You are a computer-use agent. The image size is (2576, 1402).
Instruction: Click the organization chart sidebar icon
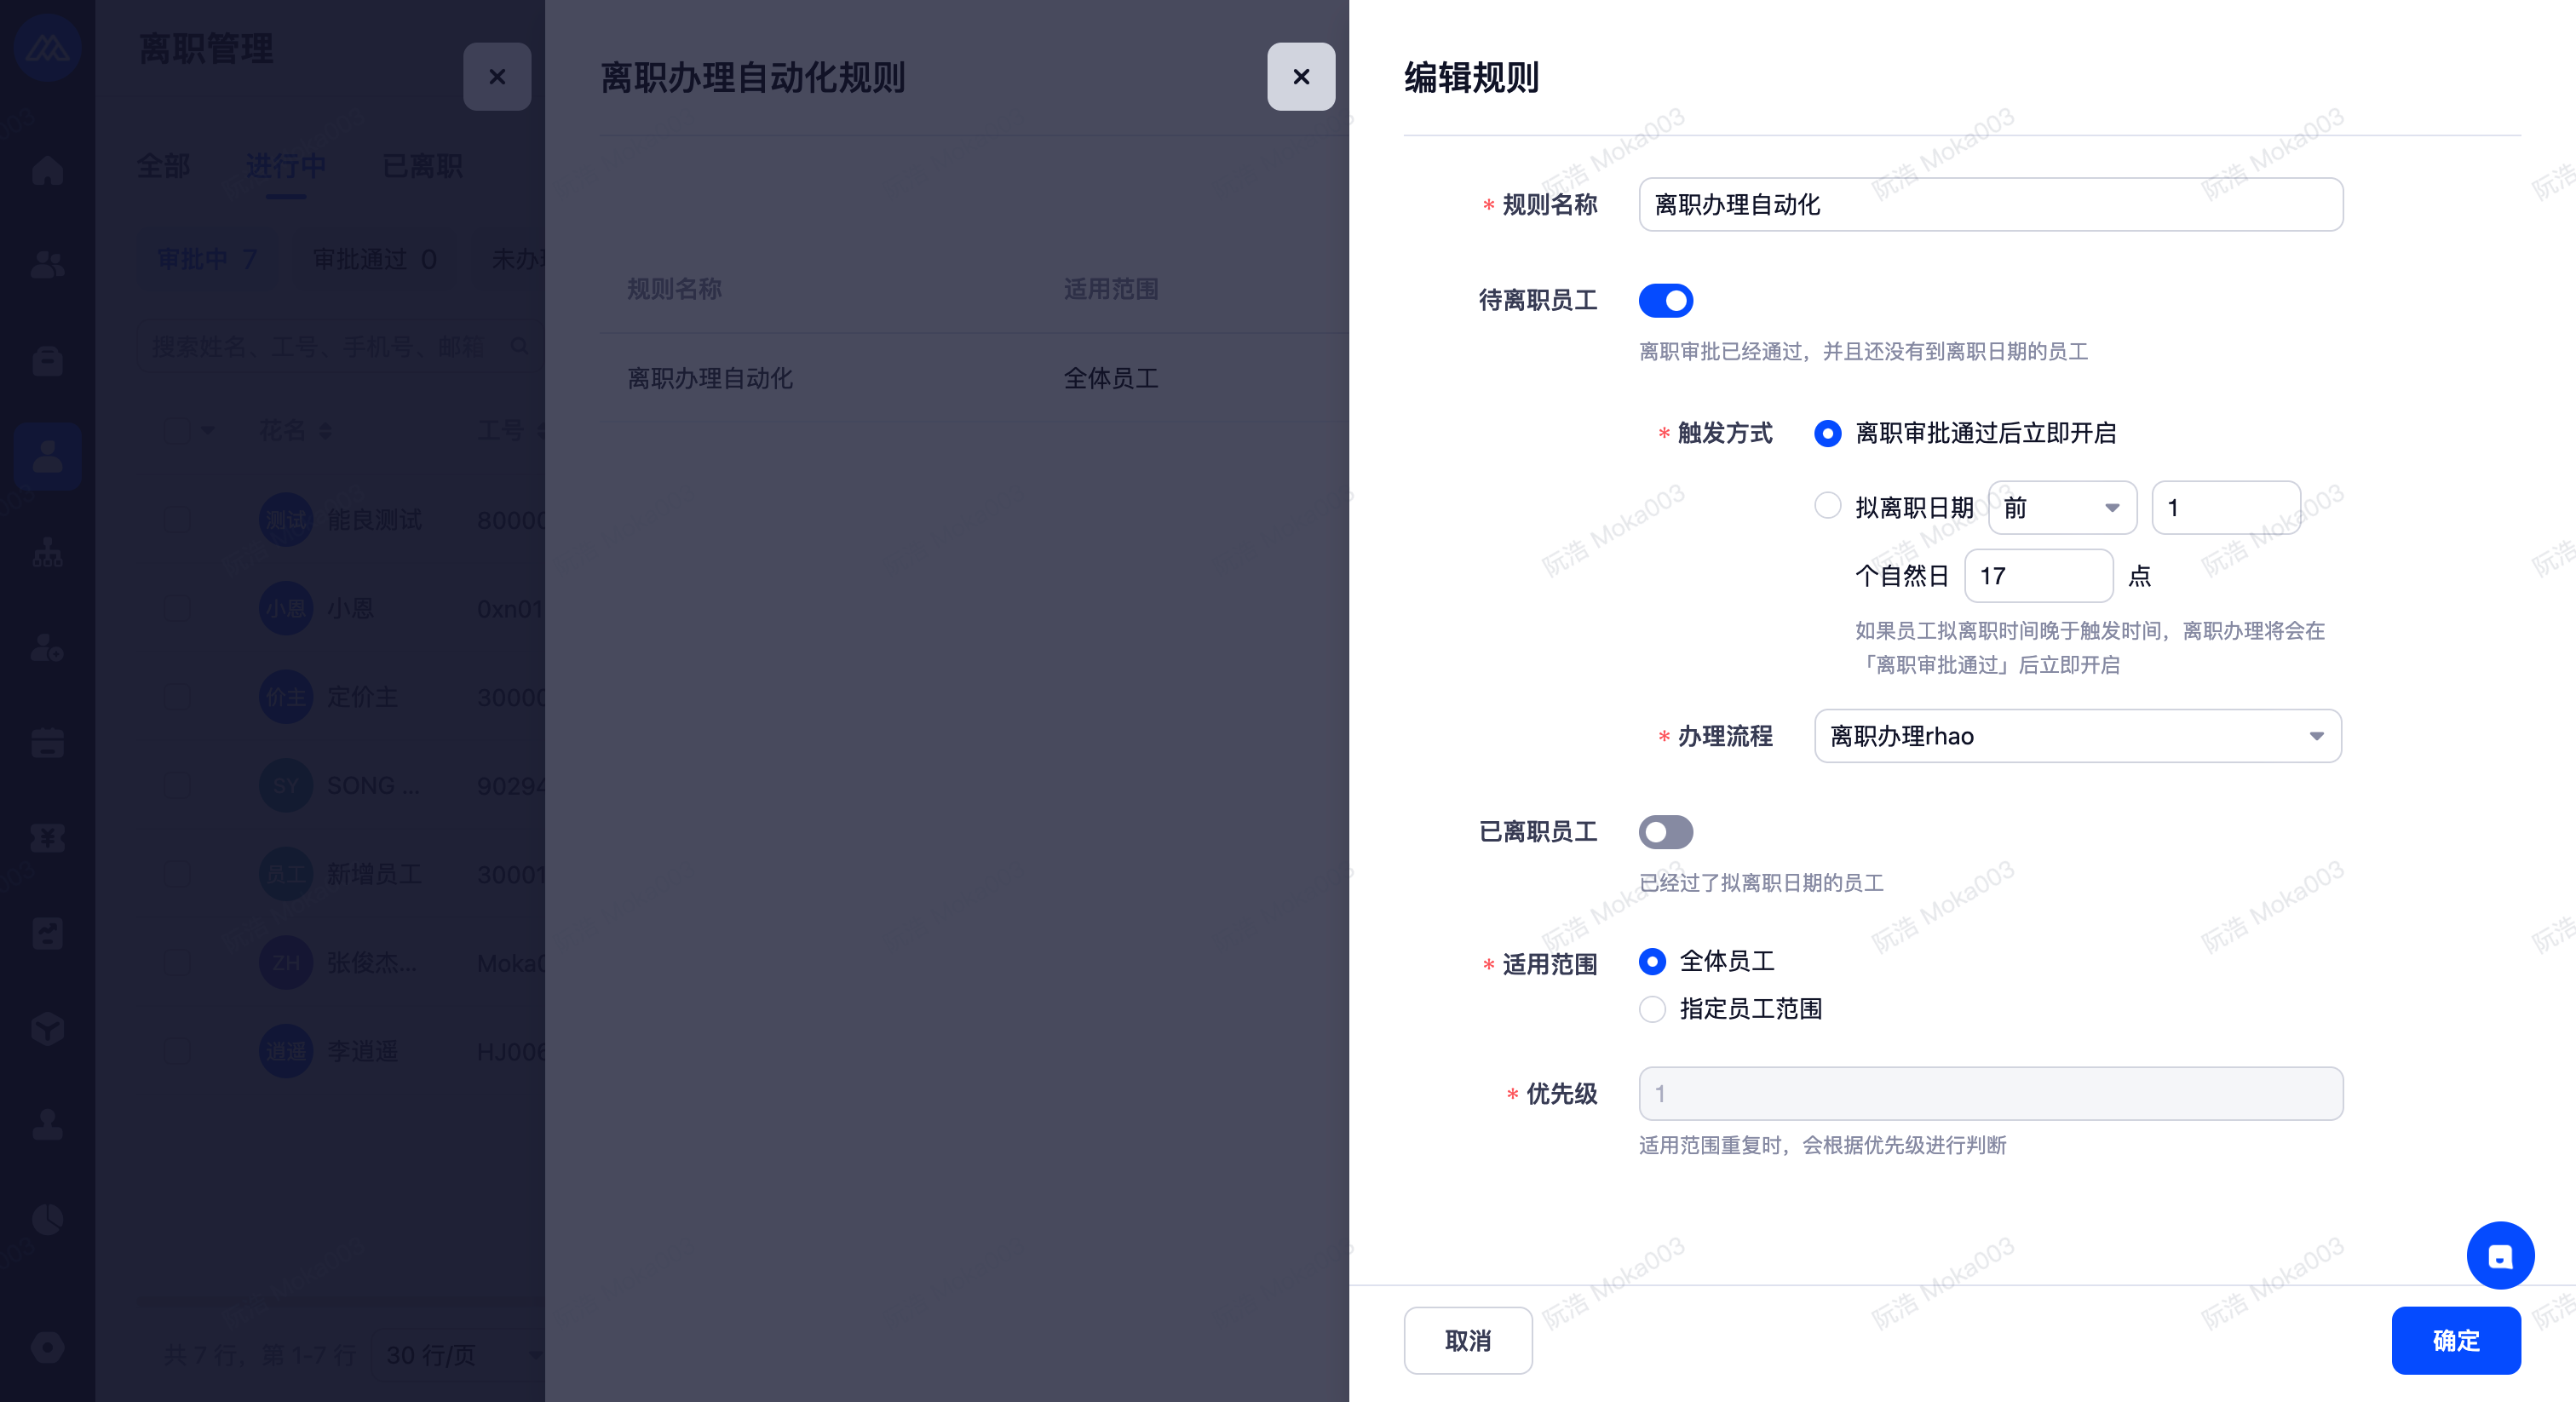point(47,552)
